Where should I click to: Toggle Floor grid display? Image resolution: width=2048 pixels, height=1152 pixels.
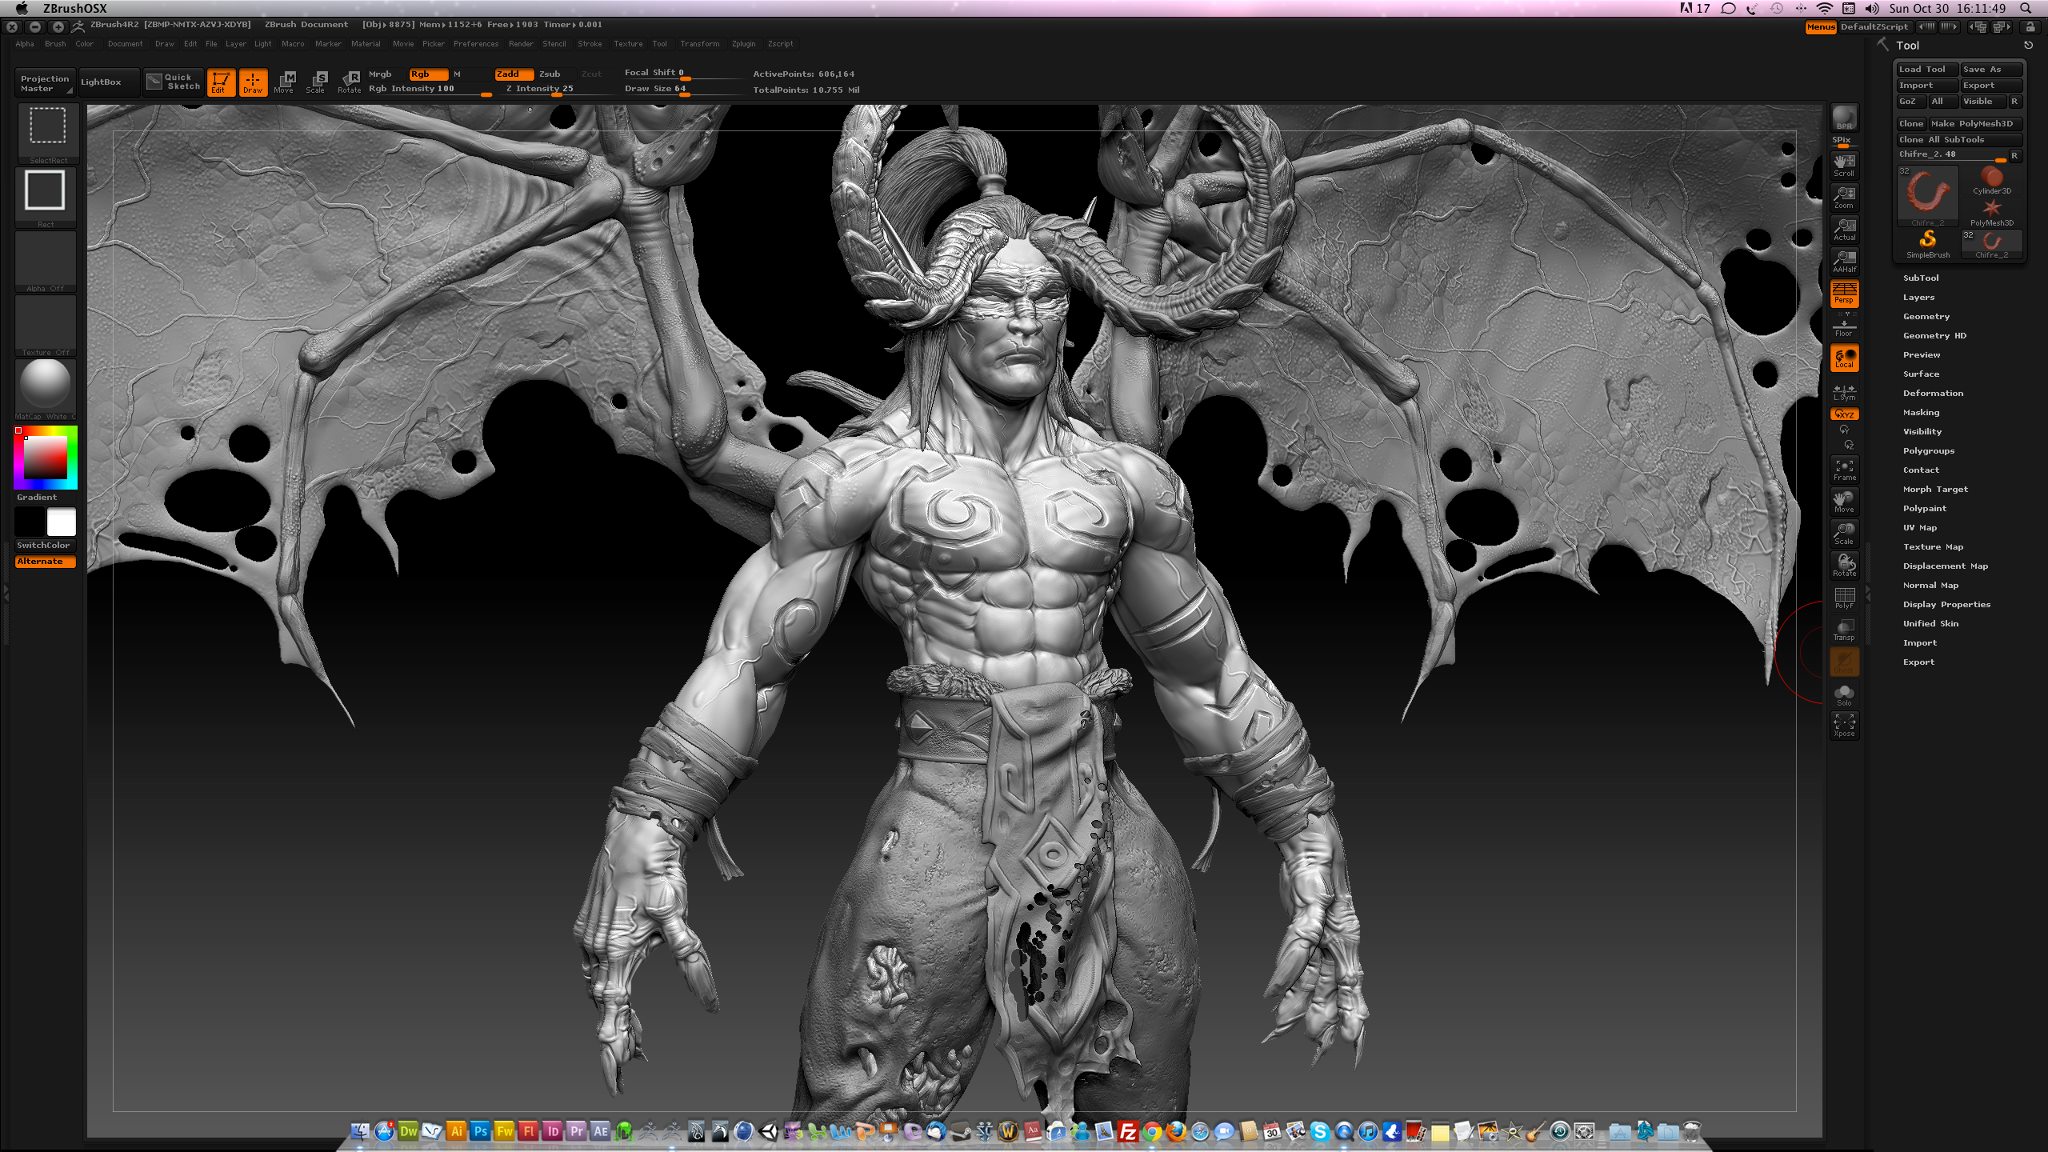(x=1844, y=326)
